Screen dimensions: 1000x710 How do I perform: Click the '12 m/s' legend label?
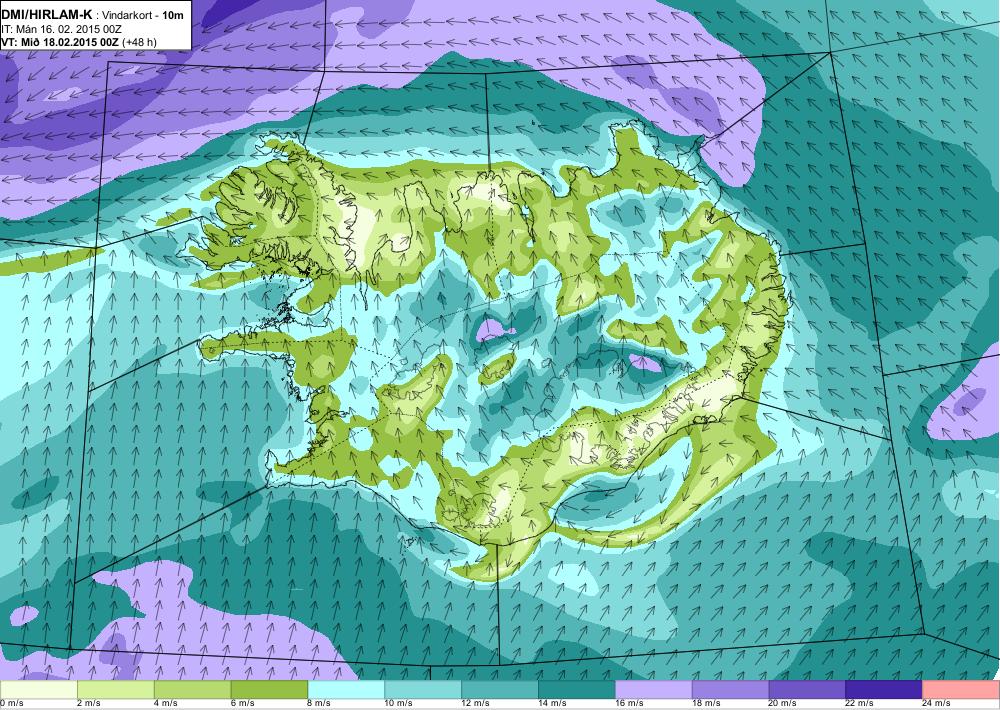[476, 704]
